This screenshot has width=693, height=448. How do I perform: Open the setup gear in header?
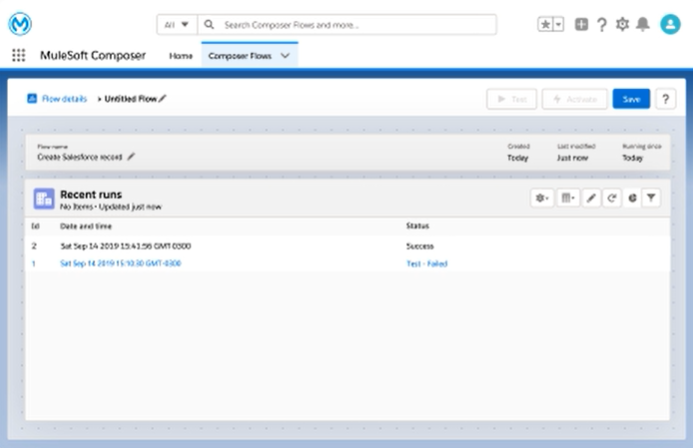pos(622,24)
